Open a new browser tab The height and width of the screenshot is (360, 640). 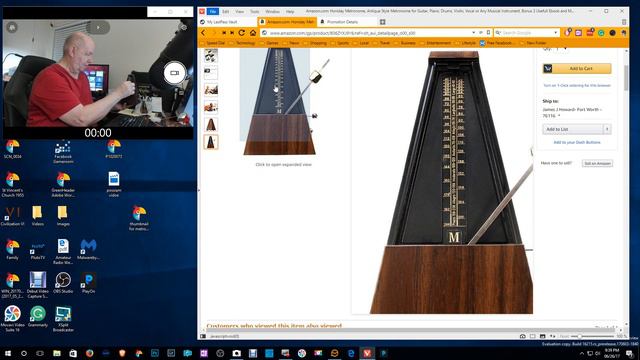pyautogui.click(x=382, y=22)
